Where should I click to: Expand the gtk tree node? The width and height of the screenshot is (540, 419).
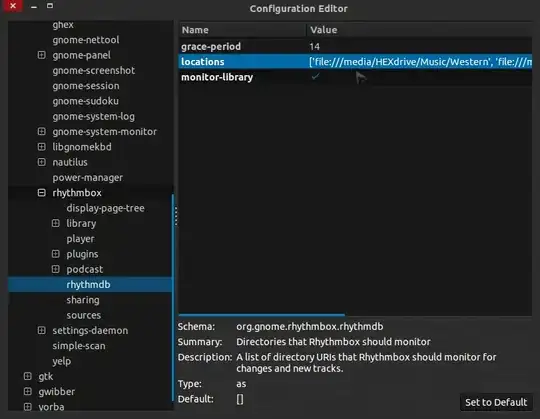tap(28, 376)
